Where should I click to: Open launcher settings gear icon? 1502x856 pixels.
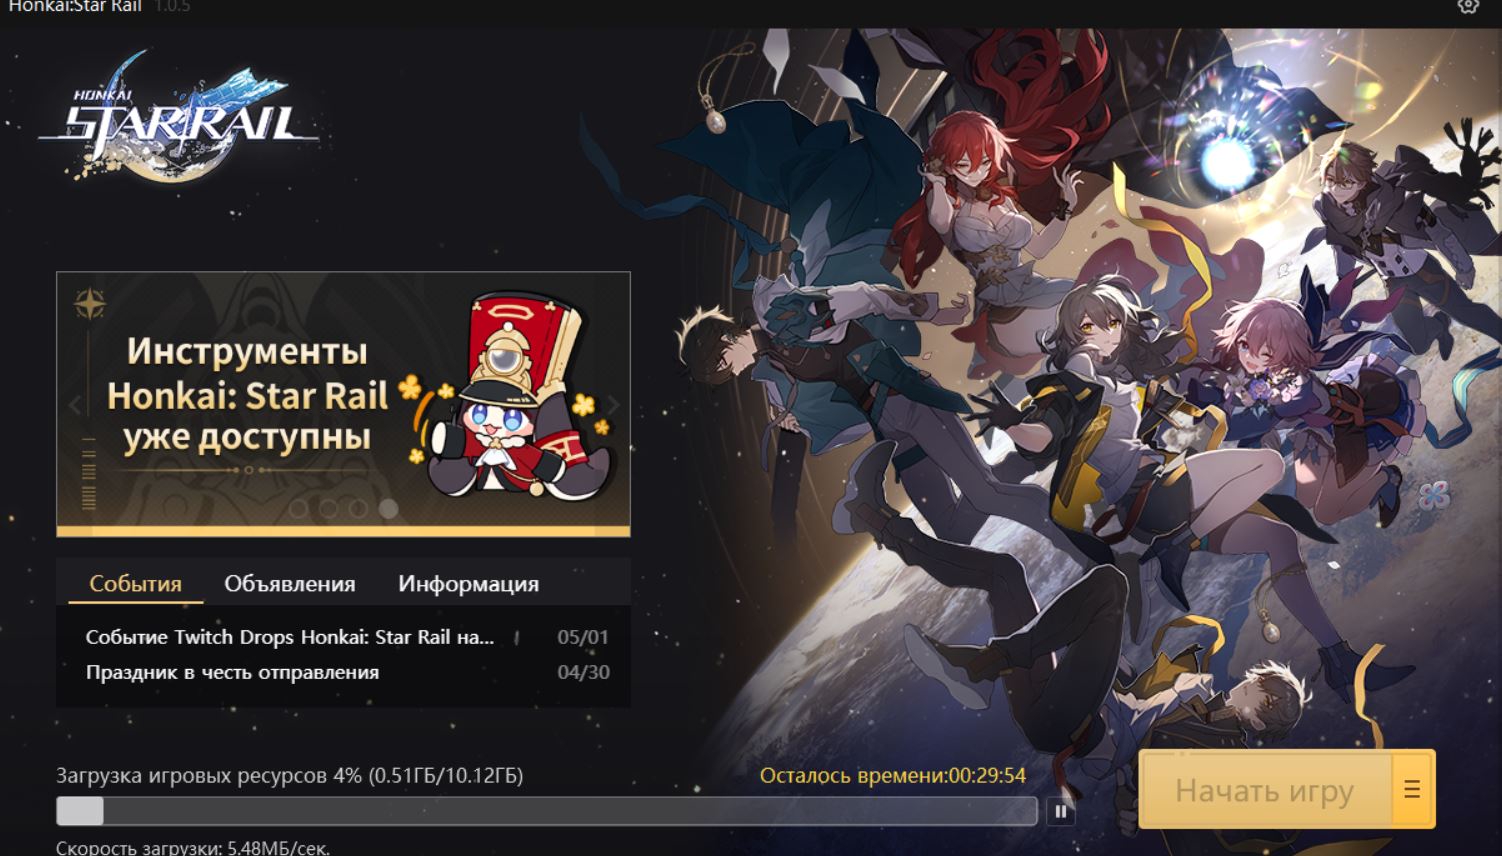[1468, 5]
